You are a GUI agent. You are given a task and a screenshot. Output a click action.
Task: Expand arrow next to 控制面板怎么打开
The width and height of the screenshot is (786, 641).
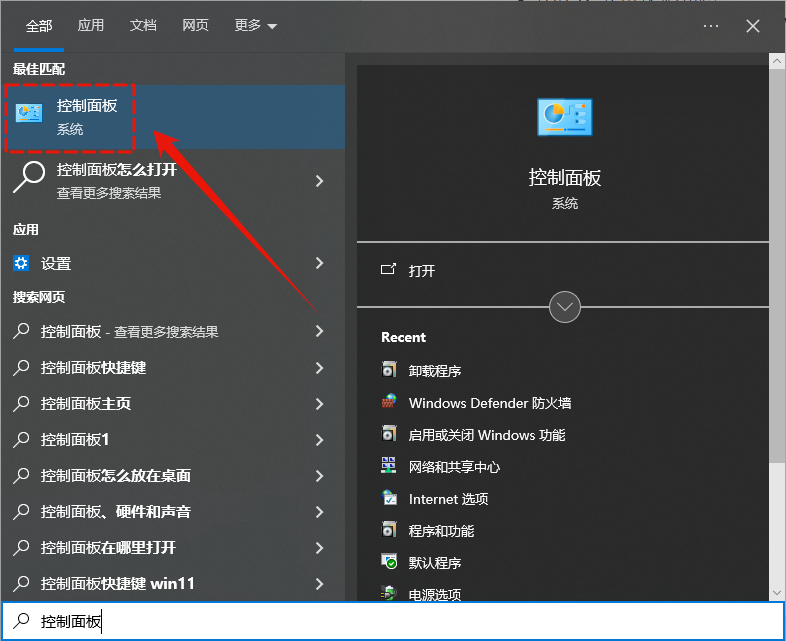coord(320,181)
